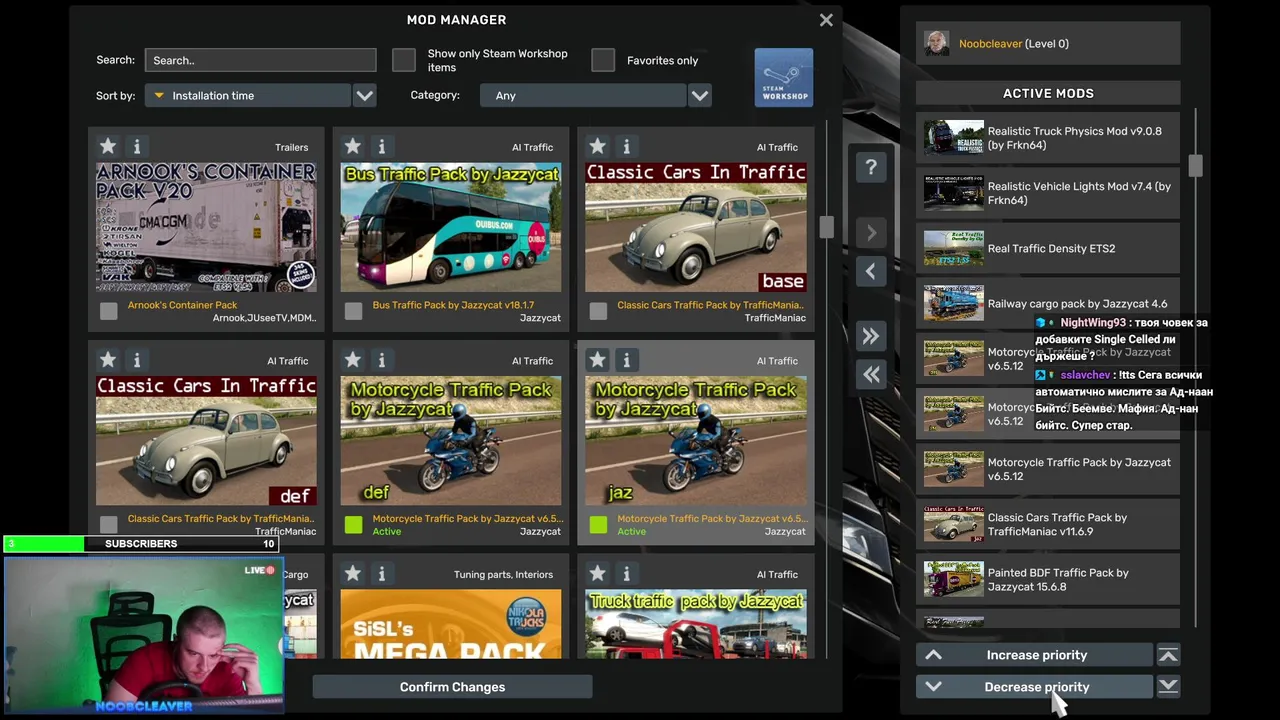Click Bus Traffic Pack thumbnail image
1280x720 pixels.
tap(451, 227)
